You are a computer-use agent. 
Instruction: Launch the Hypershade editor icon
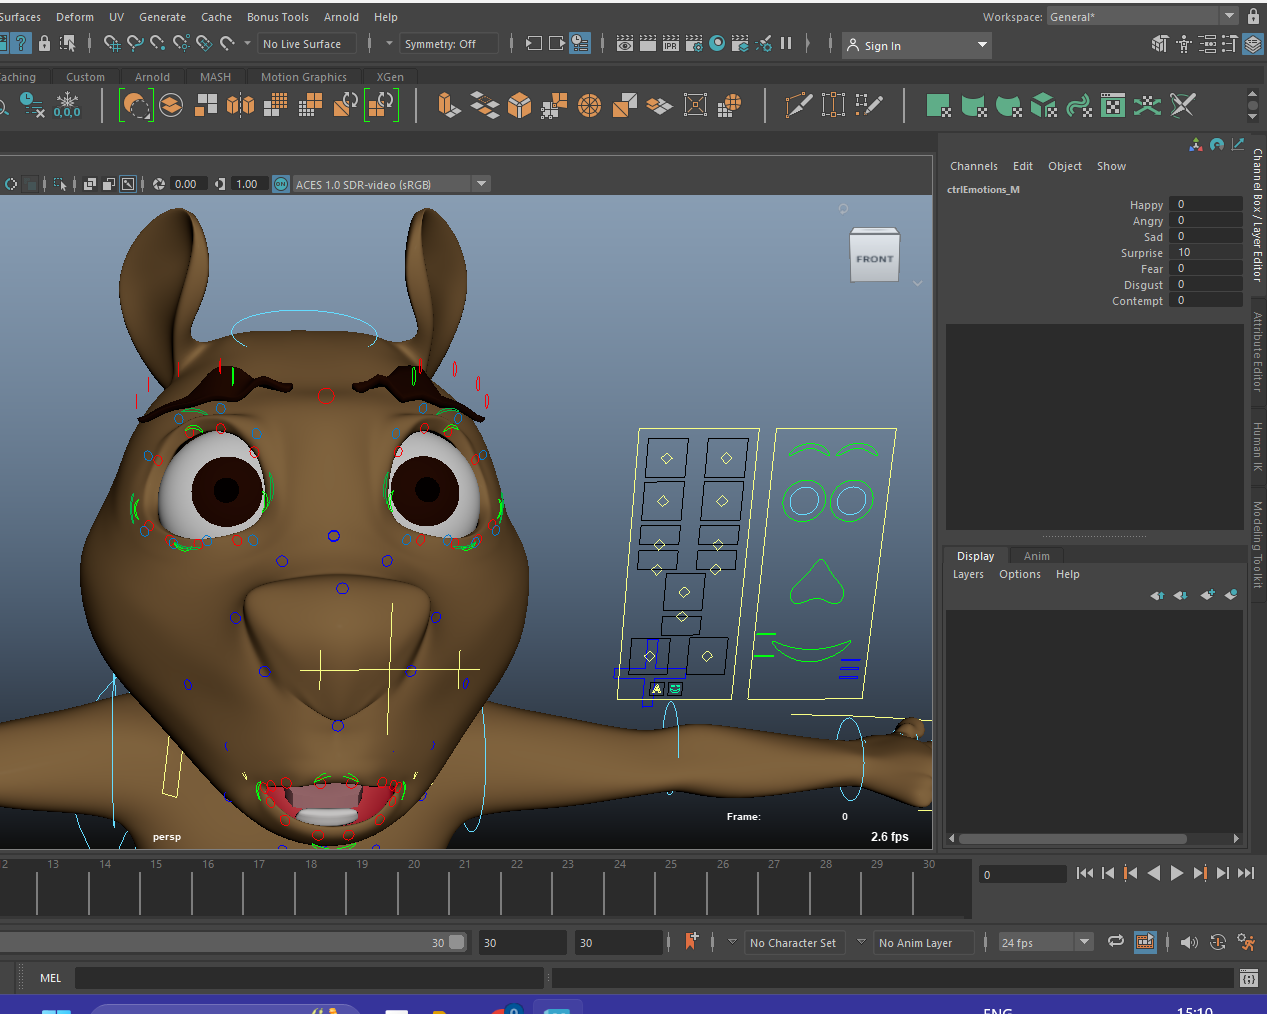pyautogui.click(x=717, y=43)
